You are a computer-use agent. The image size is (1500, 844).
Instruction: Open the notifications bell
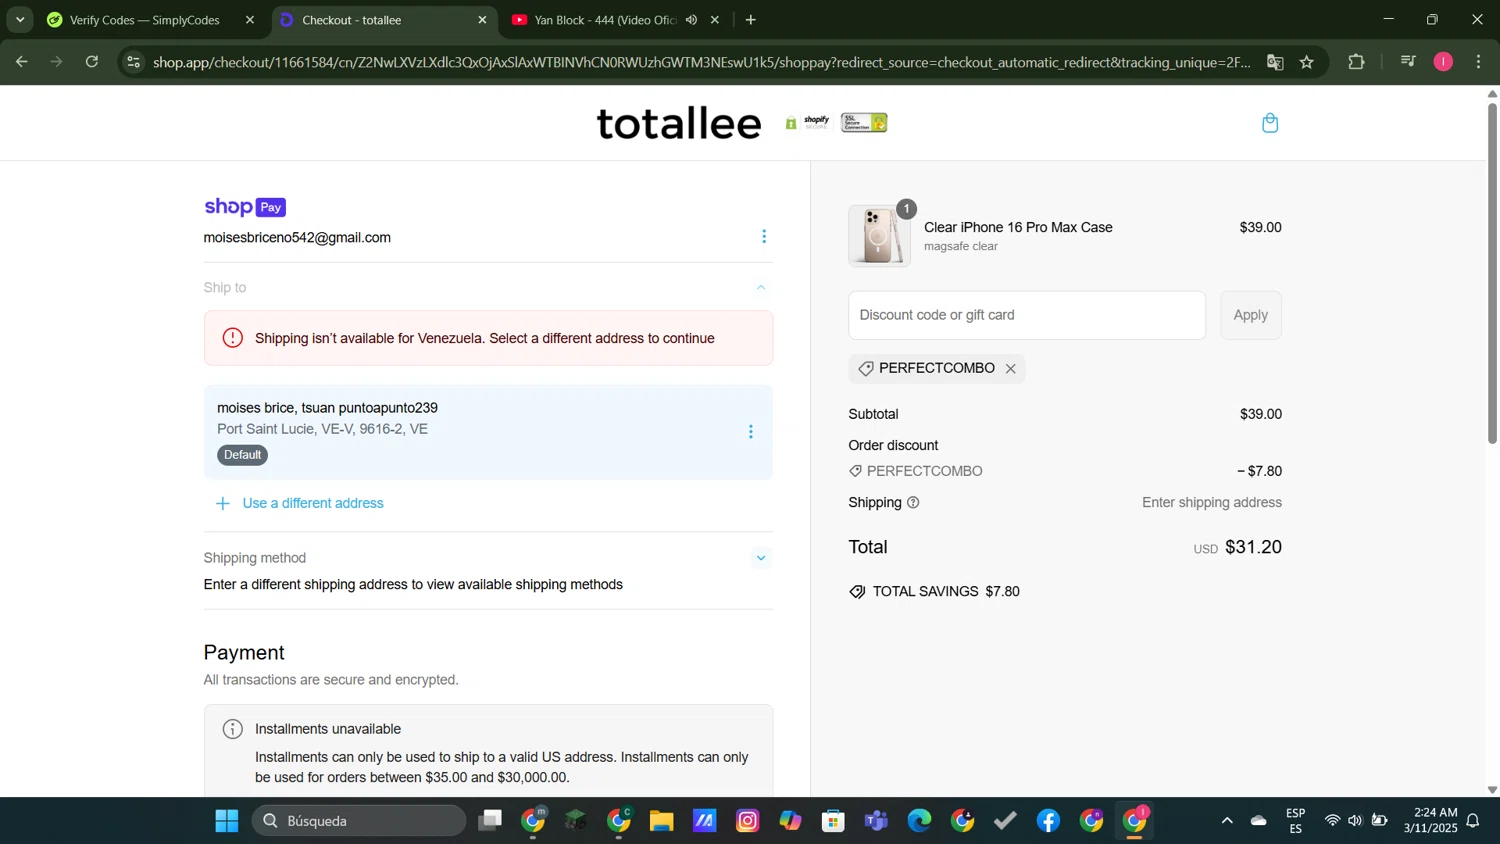click(1473, 821)
